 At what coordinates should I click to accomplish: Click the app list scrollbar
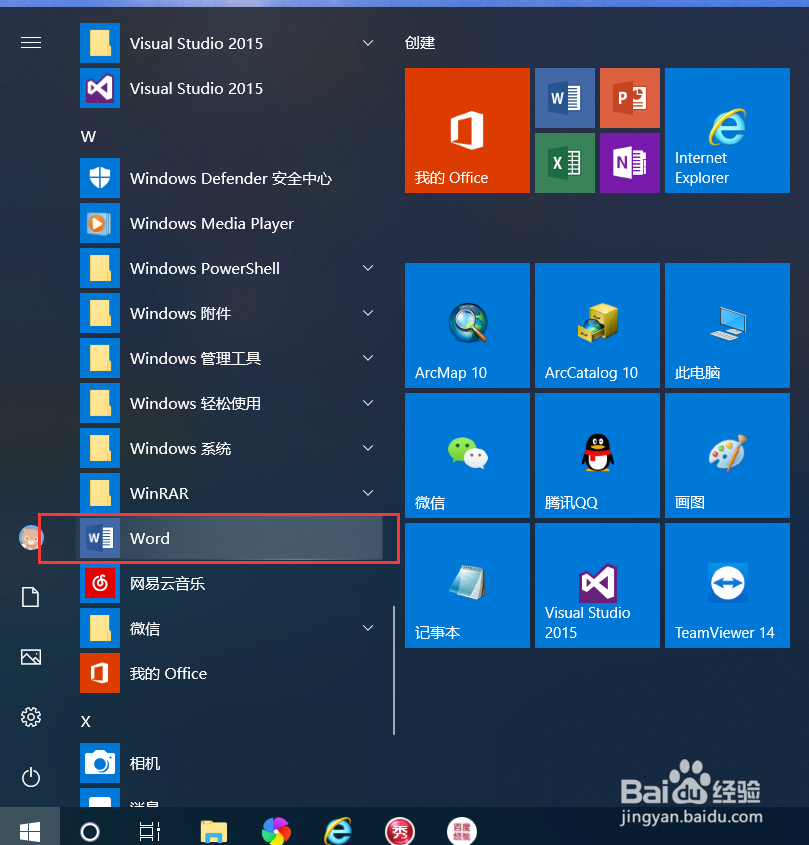(x=394, y=670)
